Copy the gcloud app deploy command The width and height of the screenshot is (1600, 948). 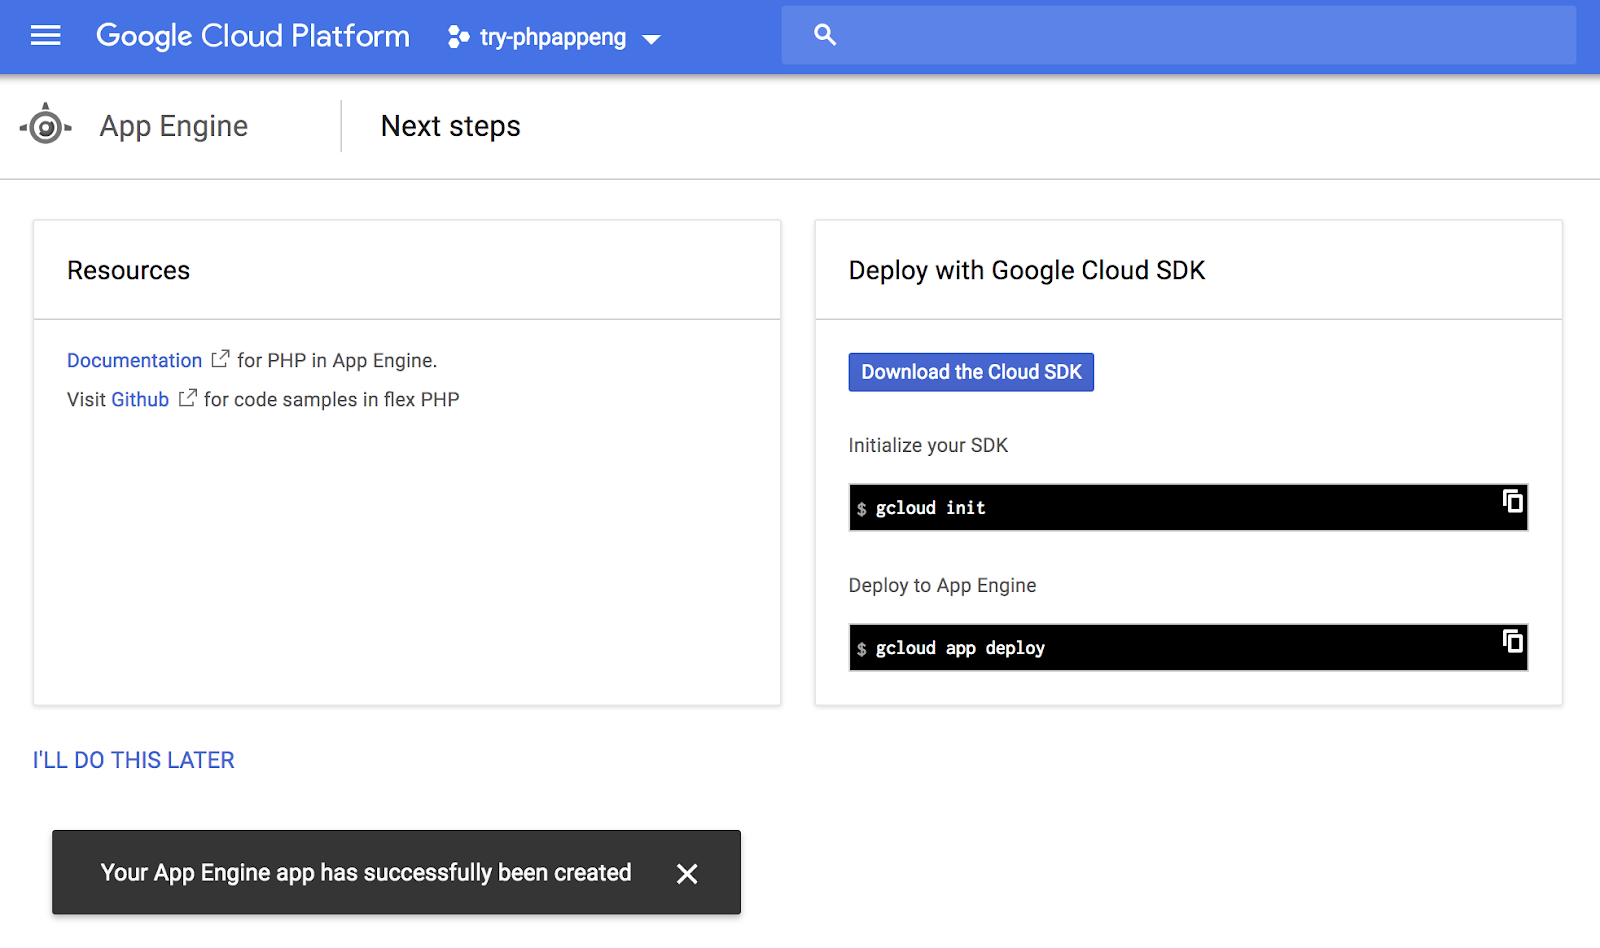[1513, 641]
